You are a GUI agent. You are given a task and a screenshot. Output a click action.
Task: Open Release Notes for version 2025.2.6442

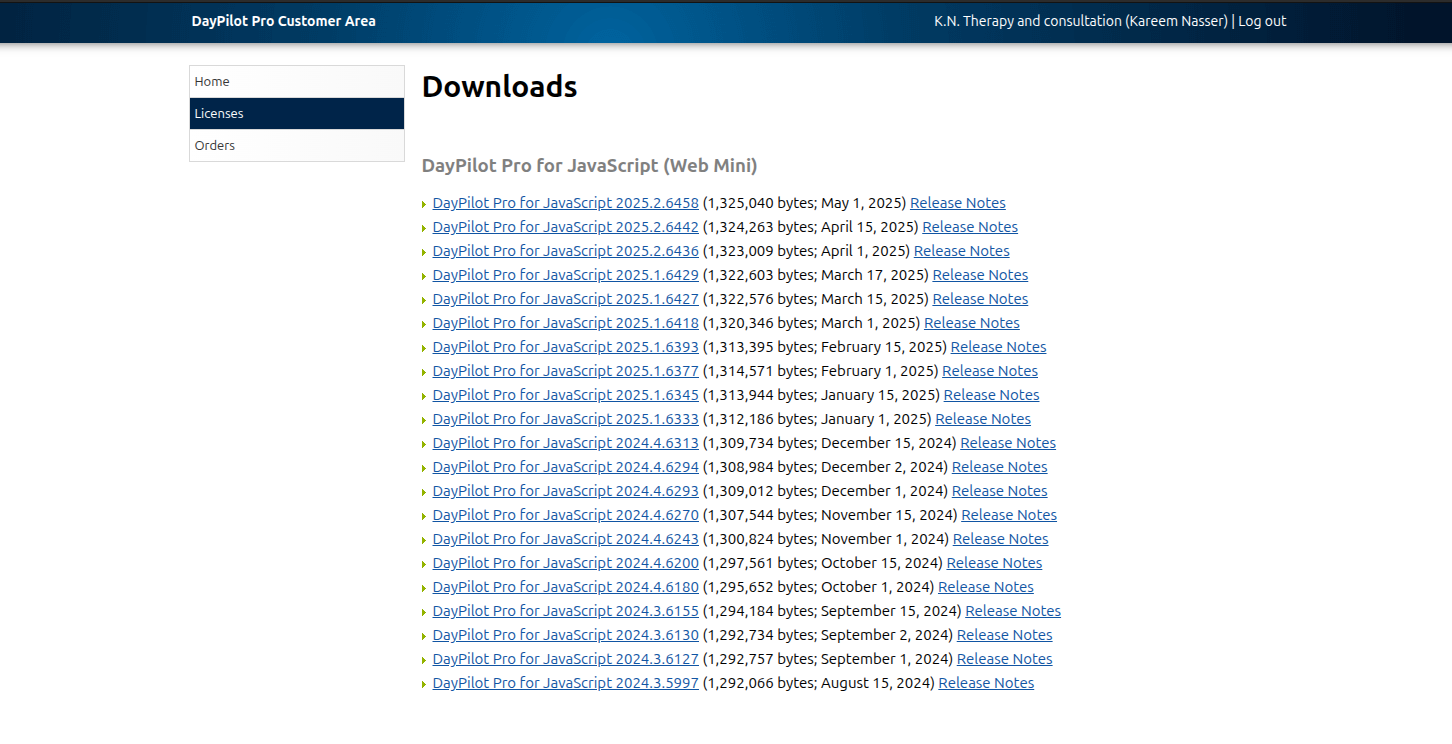pos(969,227)
